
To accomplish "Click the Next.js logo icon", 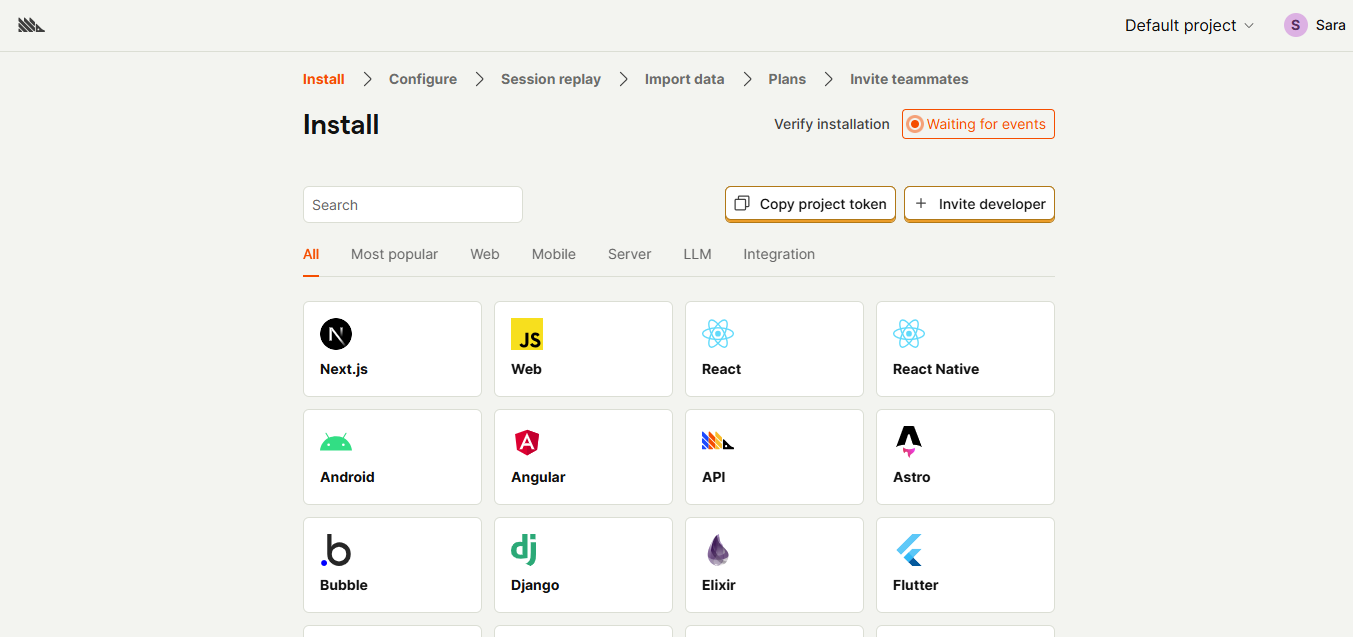I will click(x=336, y=334).
